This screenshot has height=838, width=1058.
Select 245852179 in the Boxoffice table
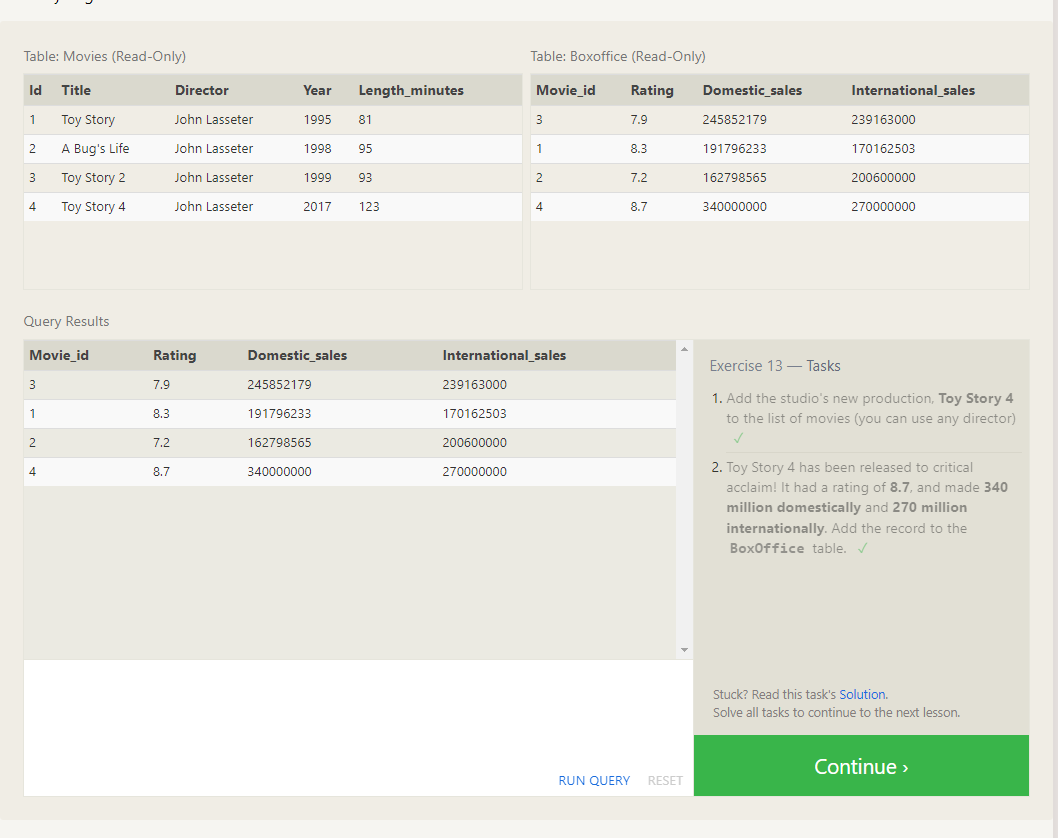(735, 119)
